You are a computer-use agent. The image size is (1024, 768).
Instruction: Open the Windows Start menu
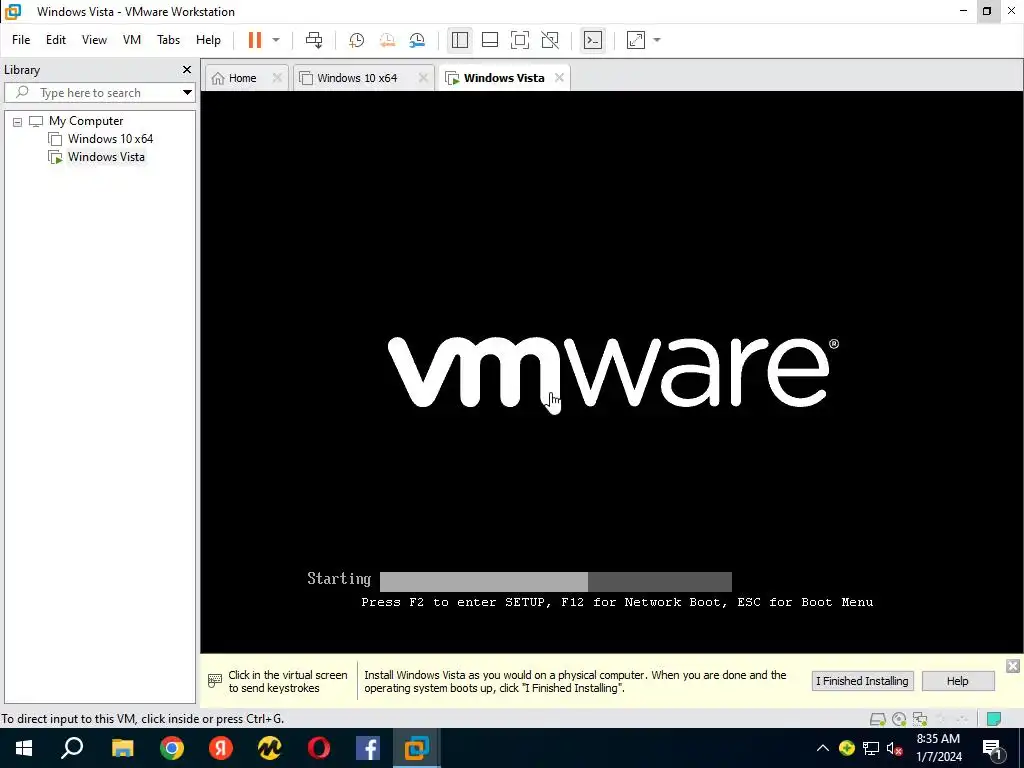[x=24, y=748]
